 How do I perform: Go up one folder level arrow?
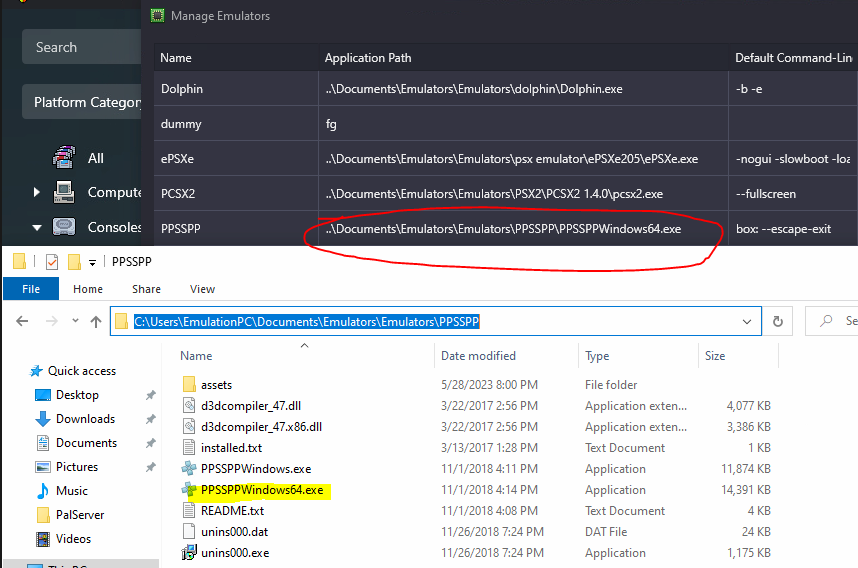pos(96,322)
